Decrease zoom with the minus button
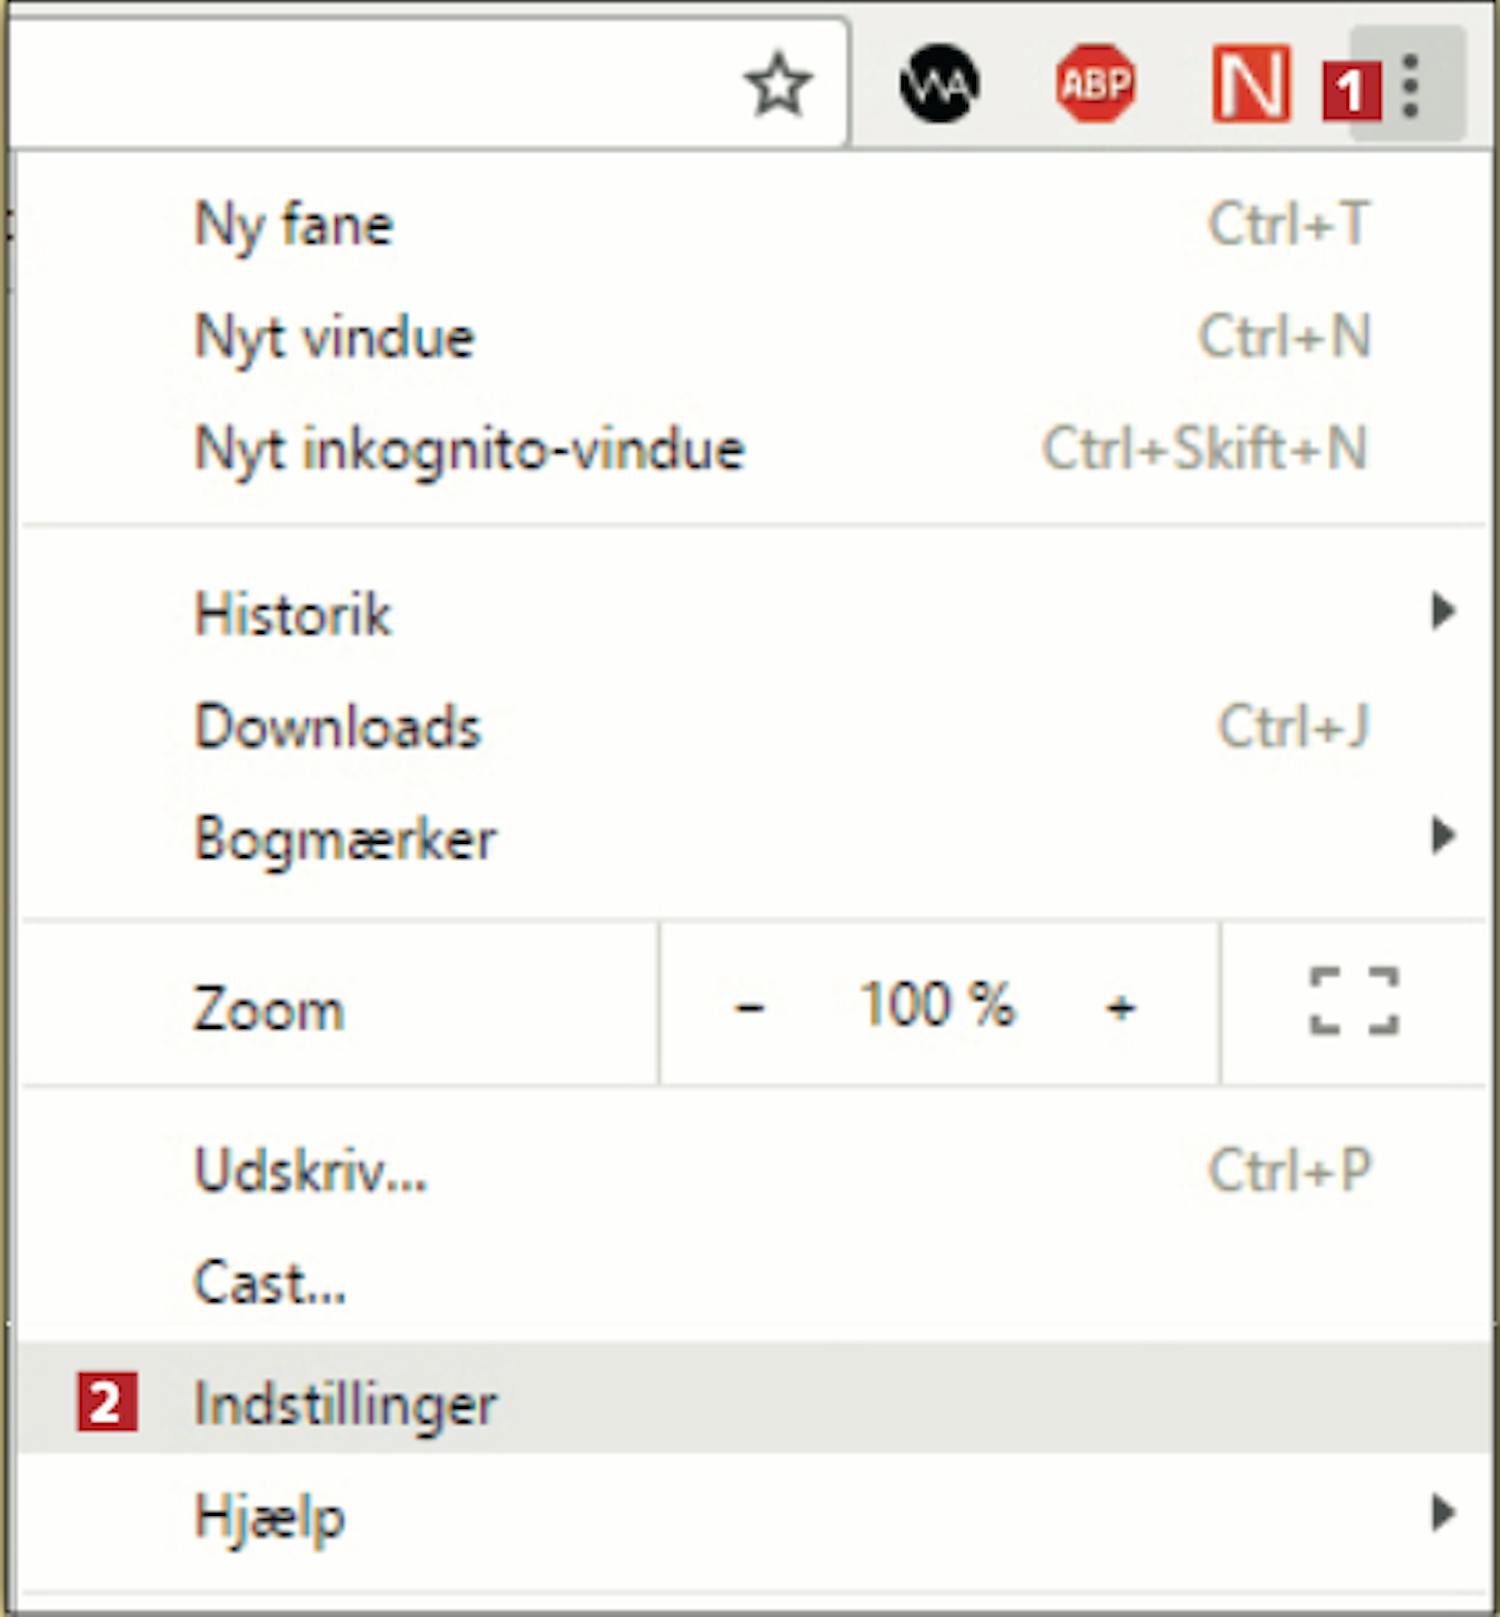 click(749, 1006)
